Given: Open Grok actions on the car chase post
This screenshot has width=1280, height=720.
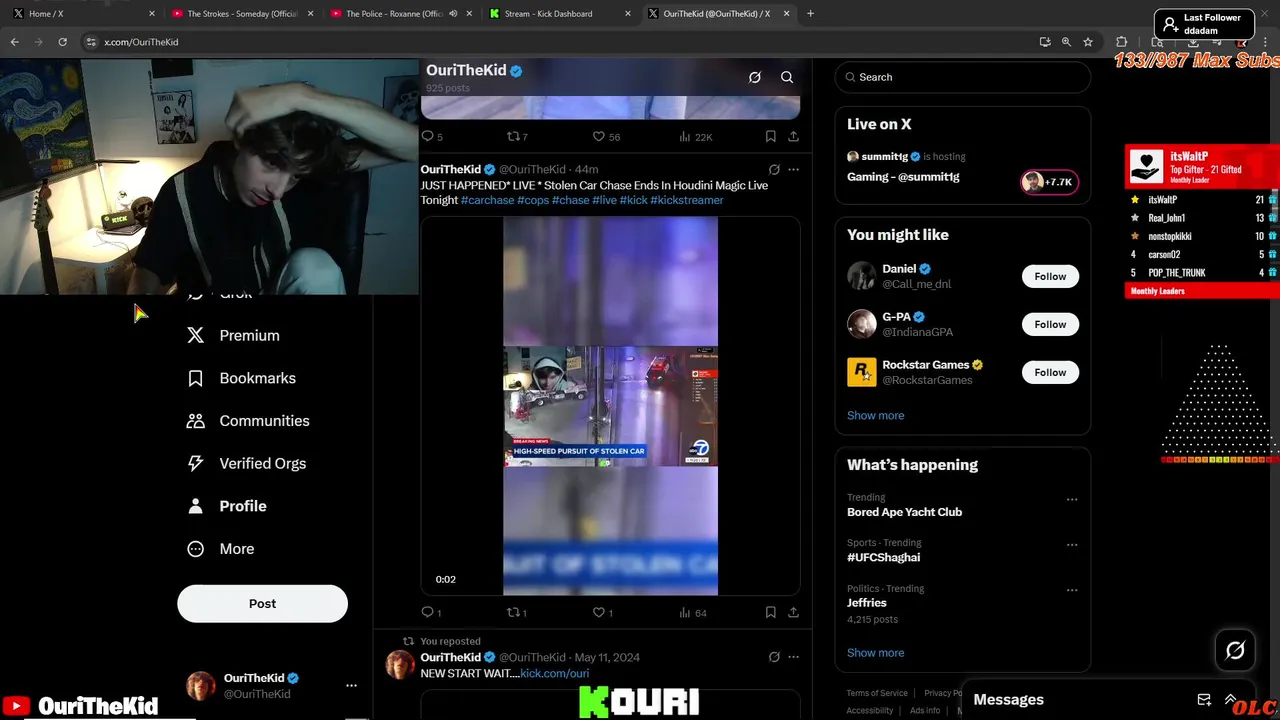Looking at the screenshot, I should point(774,169).
